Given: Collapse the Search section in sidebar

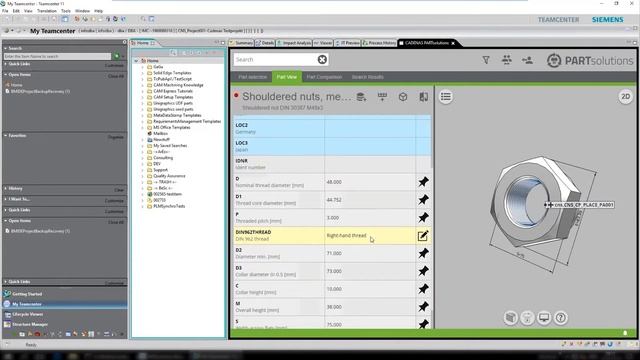Looking at the screenshot, I should pos(5,48).
